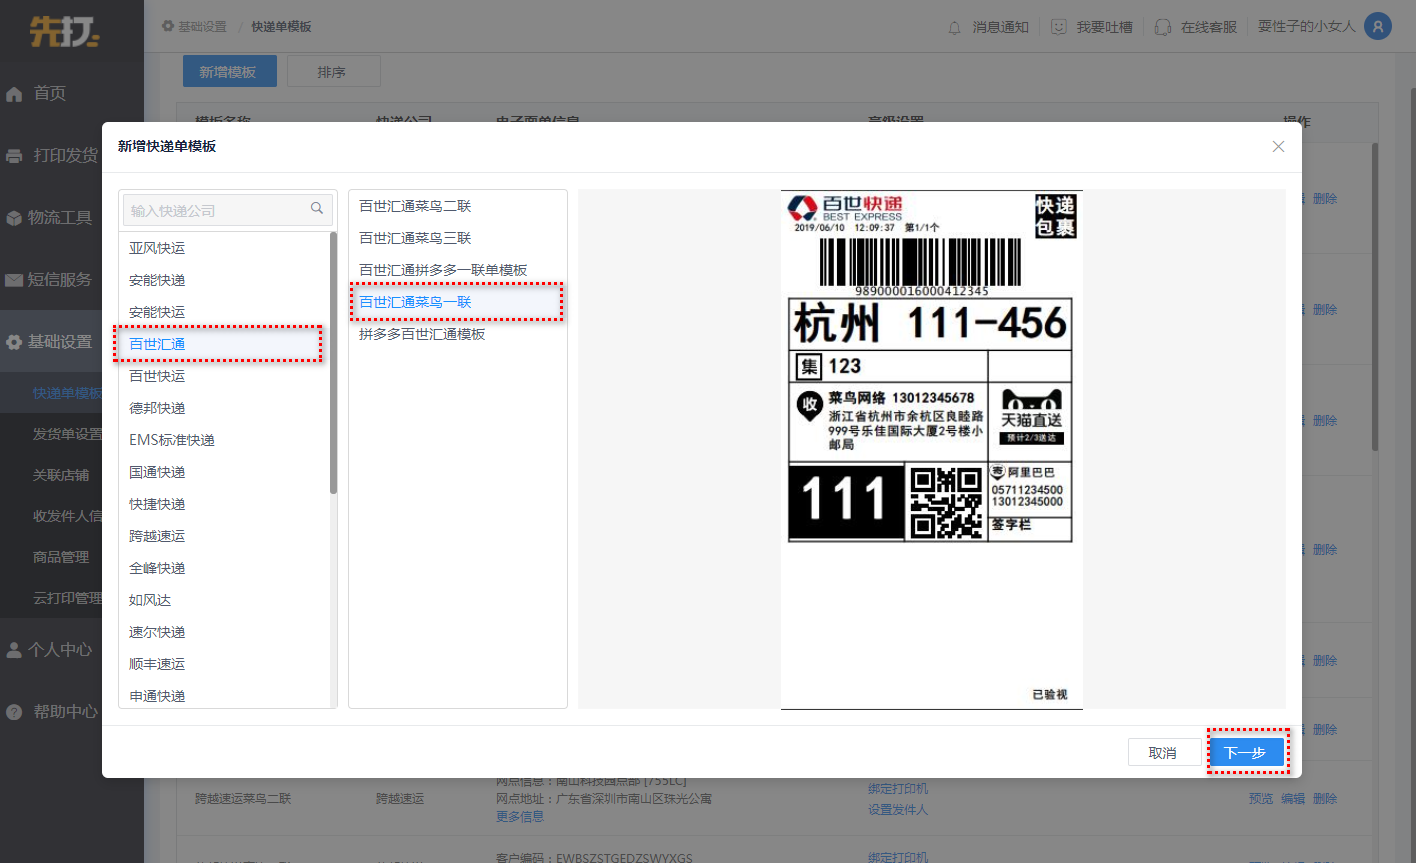This screenshot has width=1416, height=863.
Task: Open 发货单设置 submenu item
Action: 67,434
